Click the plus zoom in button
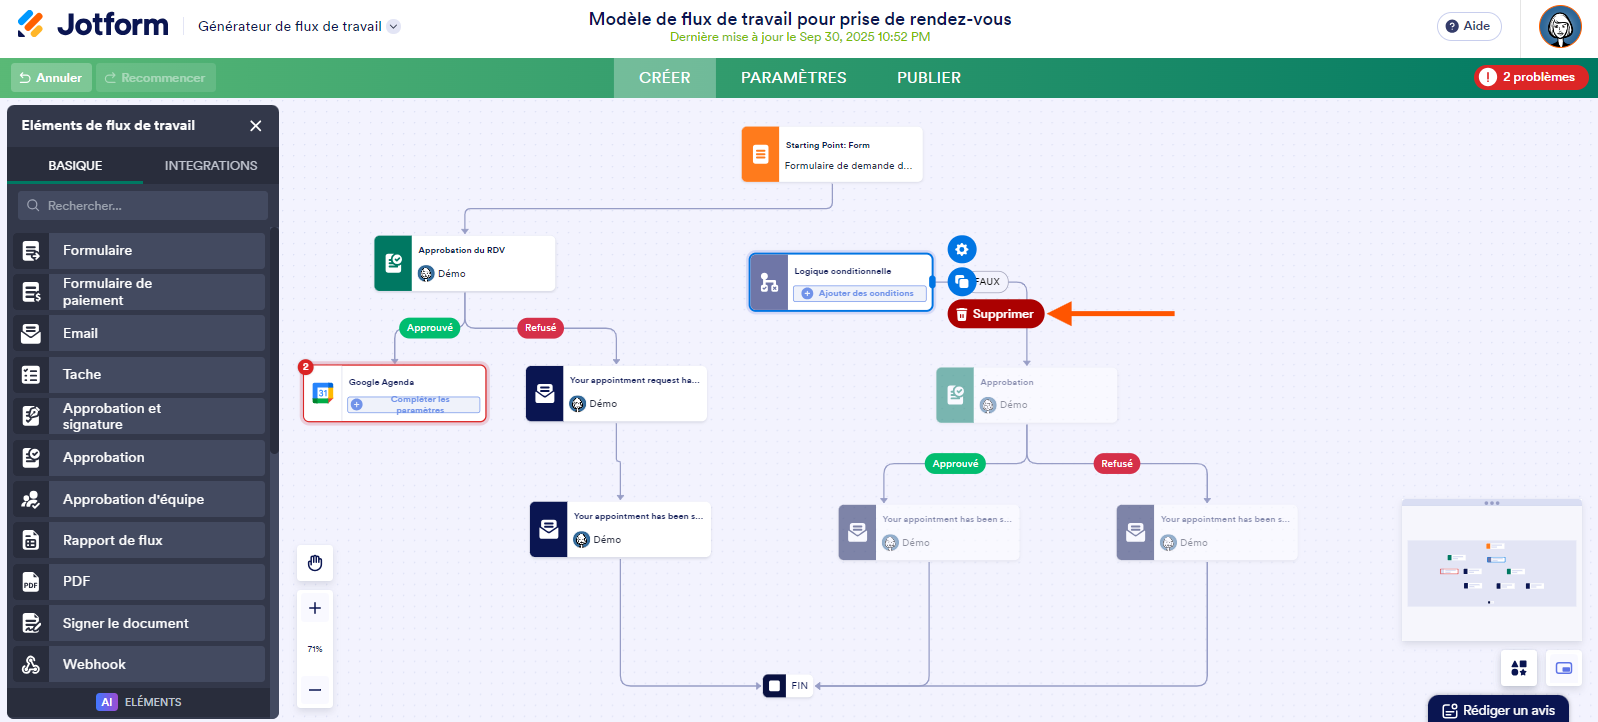Image resolution: width=1598 pixels, height=722 pixels. click(315, 608)
